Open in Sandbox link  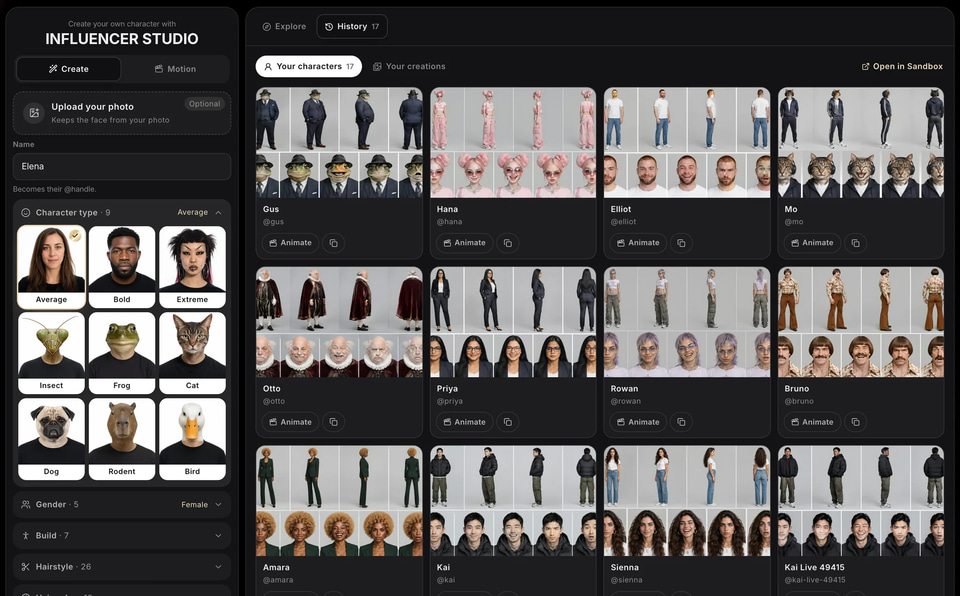tap(902, 66)
